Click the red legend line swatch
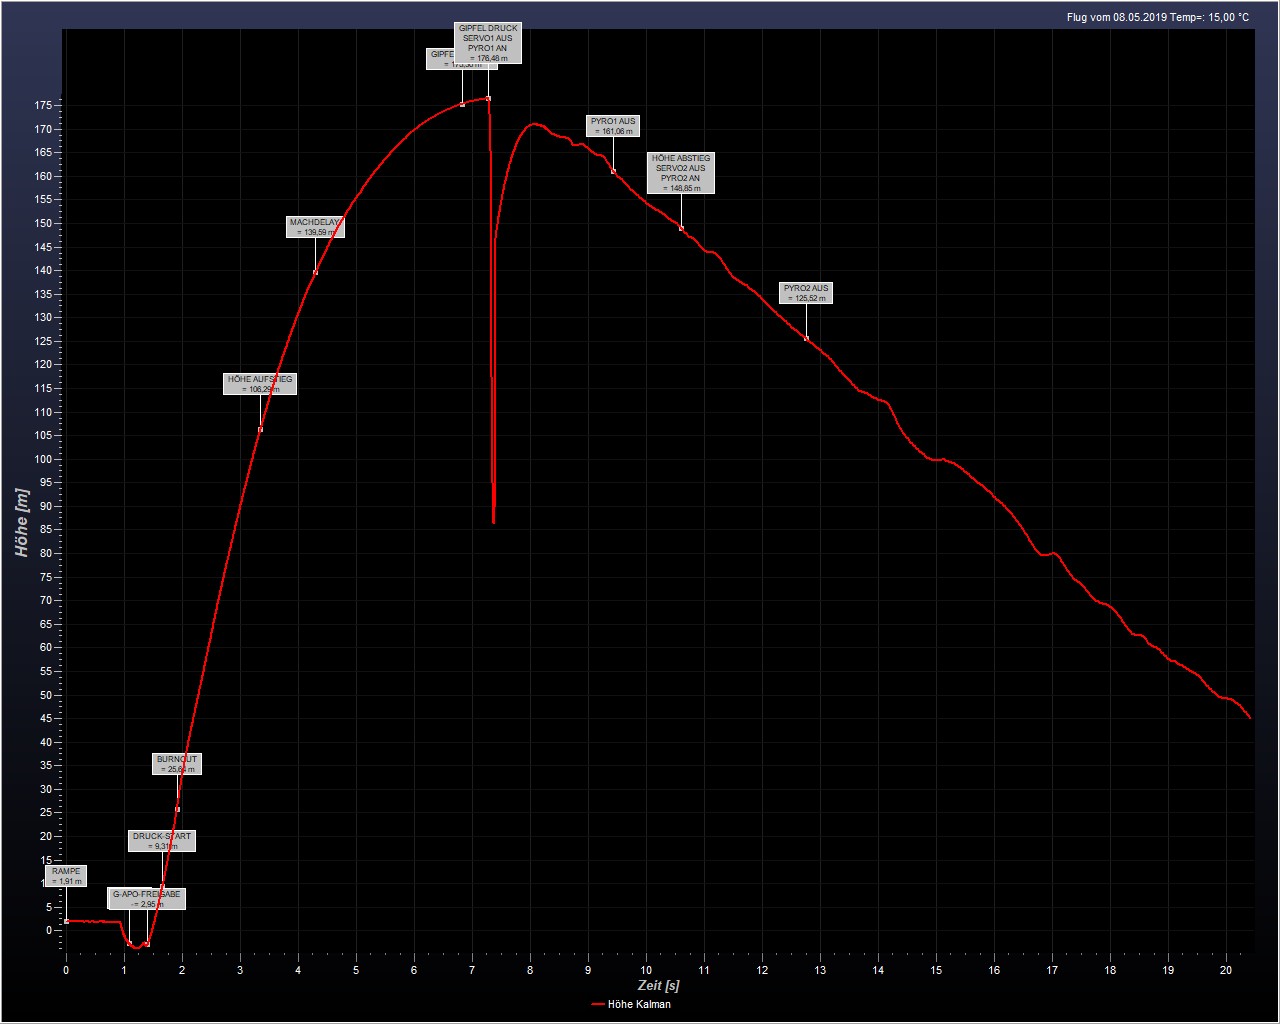Image resolution: width=1280 pixels, height=1024 pixels. tap(598, 1004)
